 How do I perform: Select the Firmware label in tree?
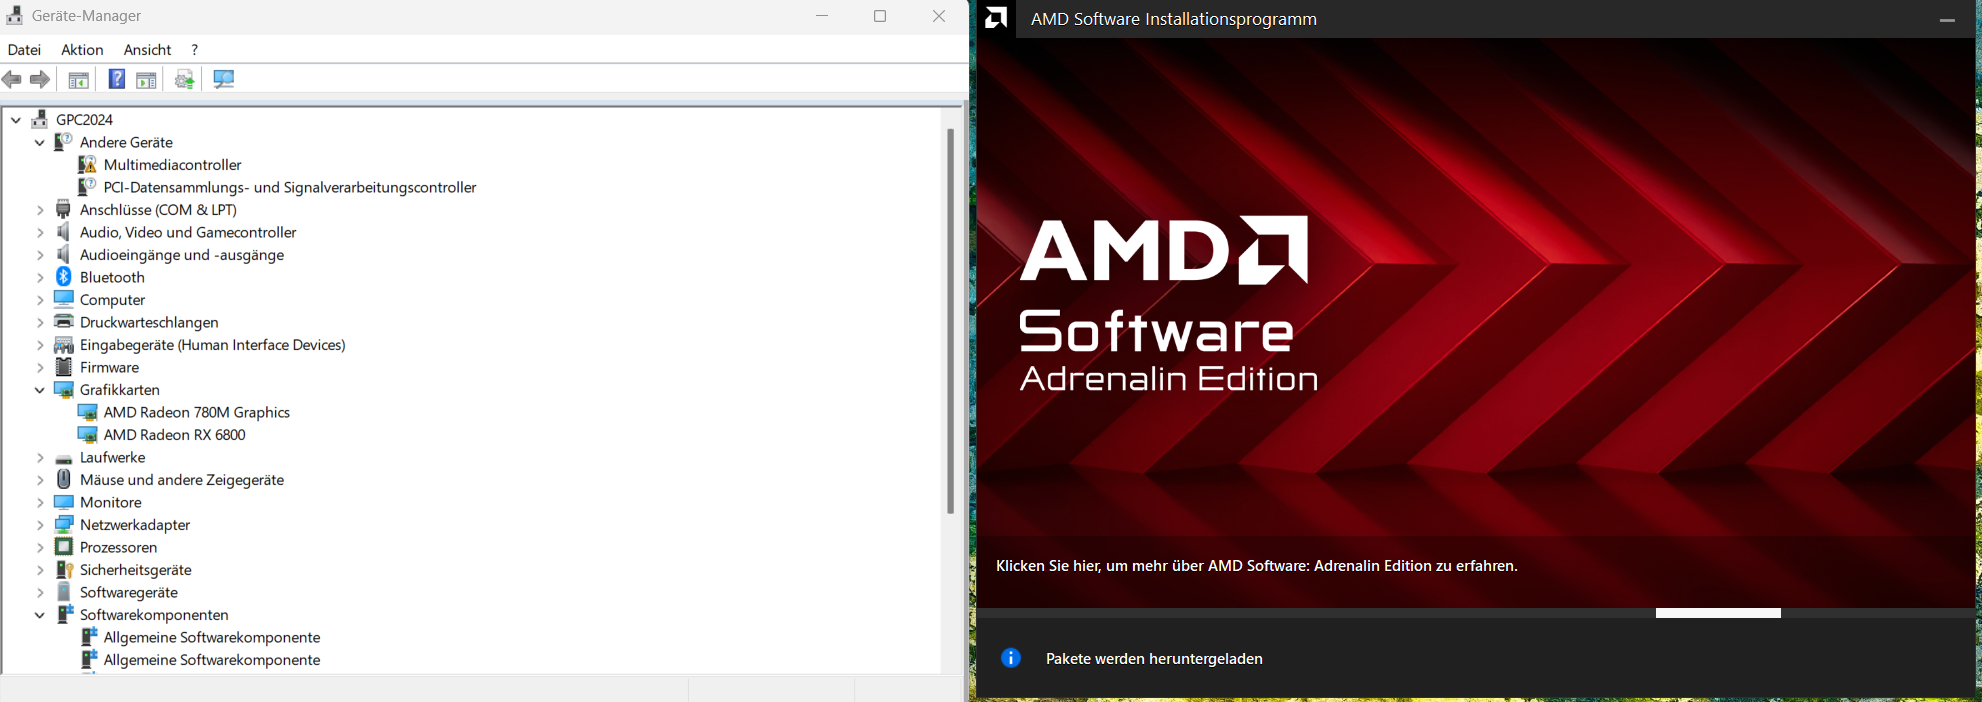(x=109, y=367)
